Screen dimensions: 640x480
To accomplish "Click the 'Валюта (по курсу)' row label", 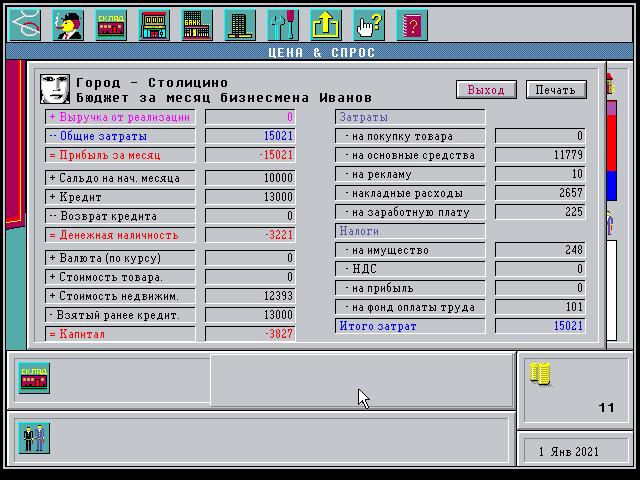I will [x=120, y=258].
